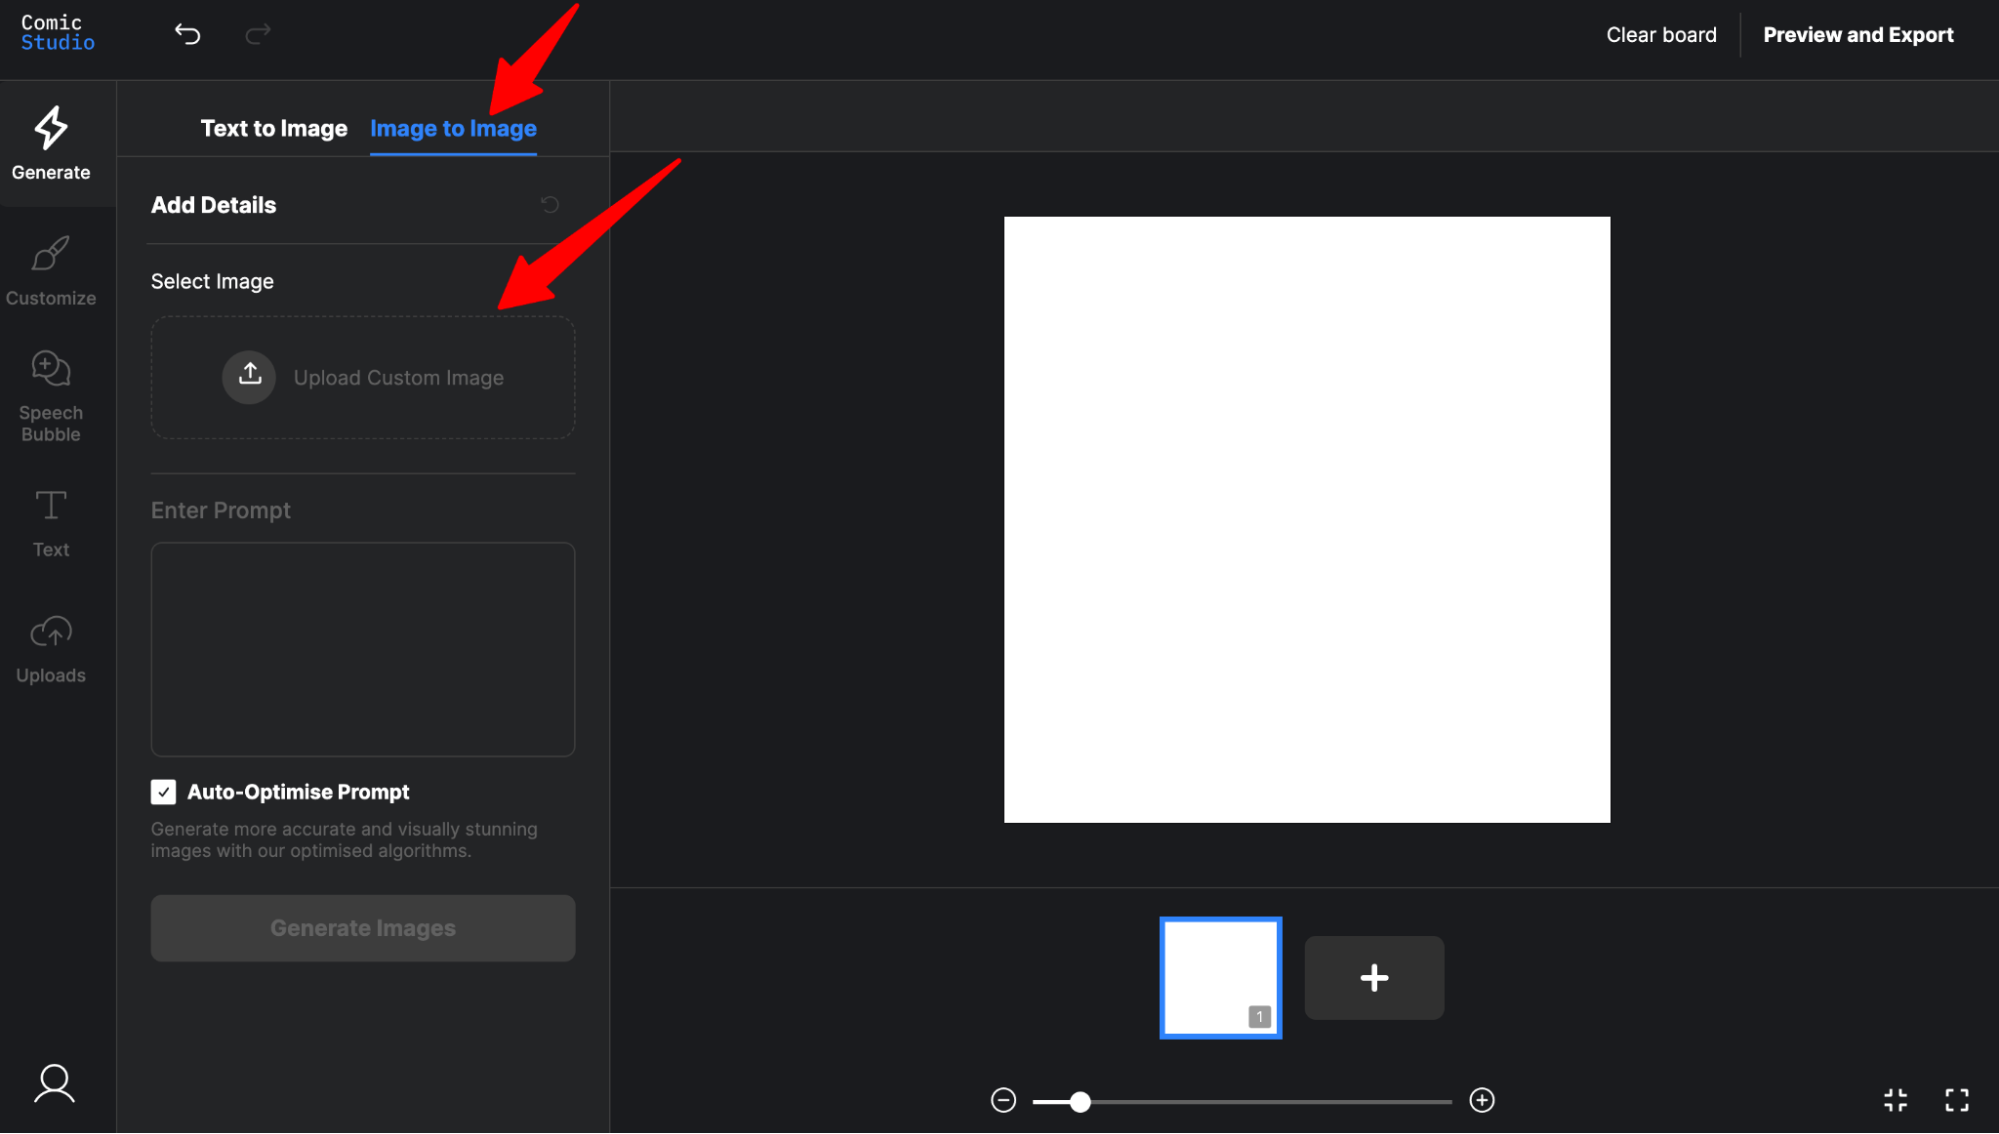Viewport: 1999px width, 1134px height.
Task: Click the redo arrow icon
Action: (x=258, y=35)
